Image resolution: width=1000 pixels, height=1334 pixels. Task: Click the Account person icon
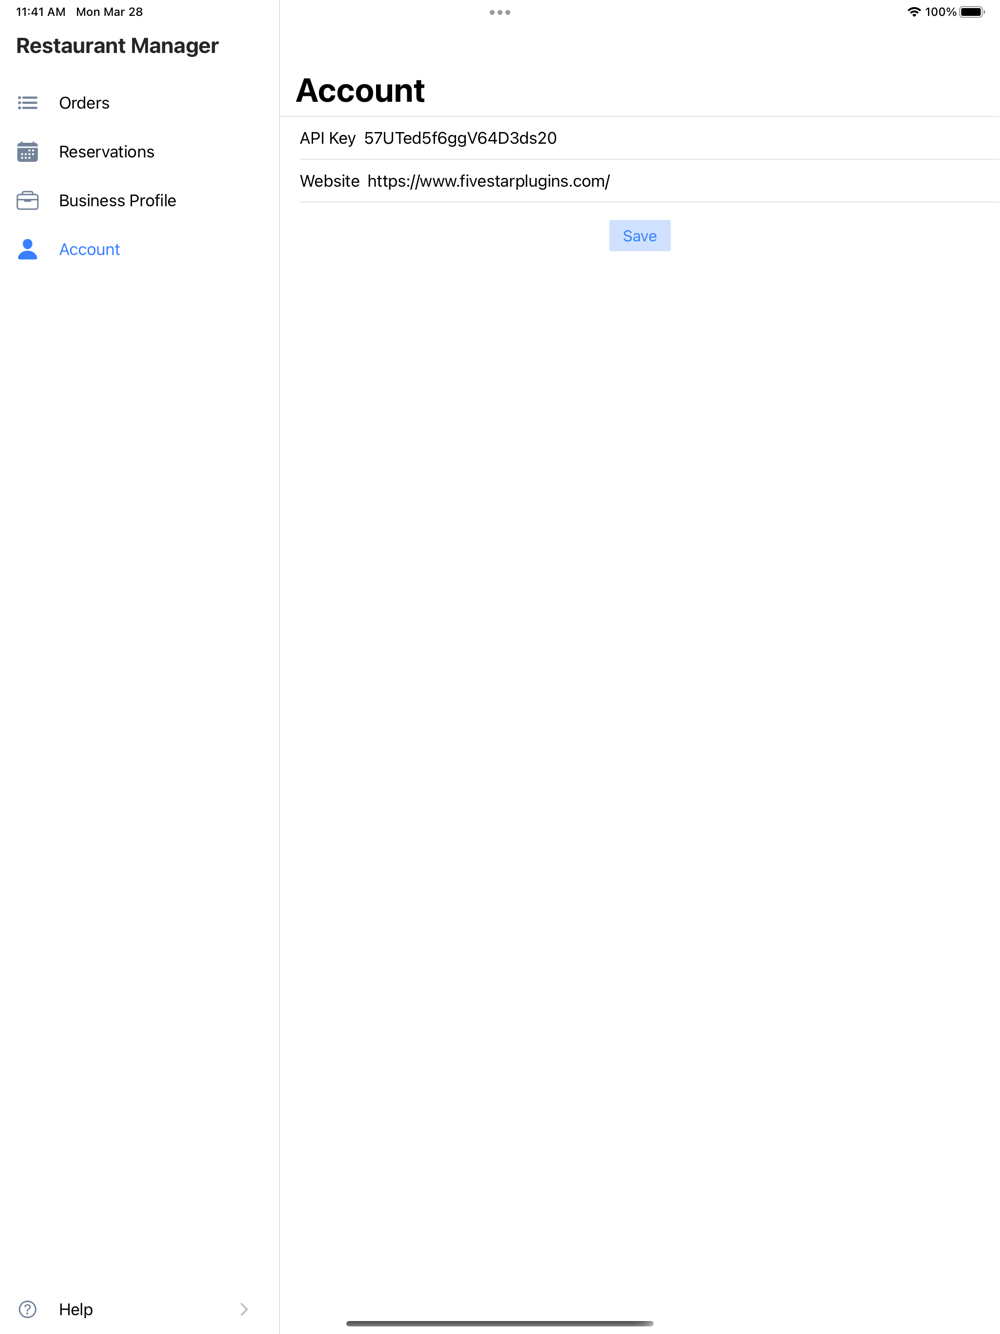tap(28, 250)
